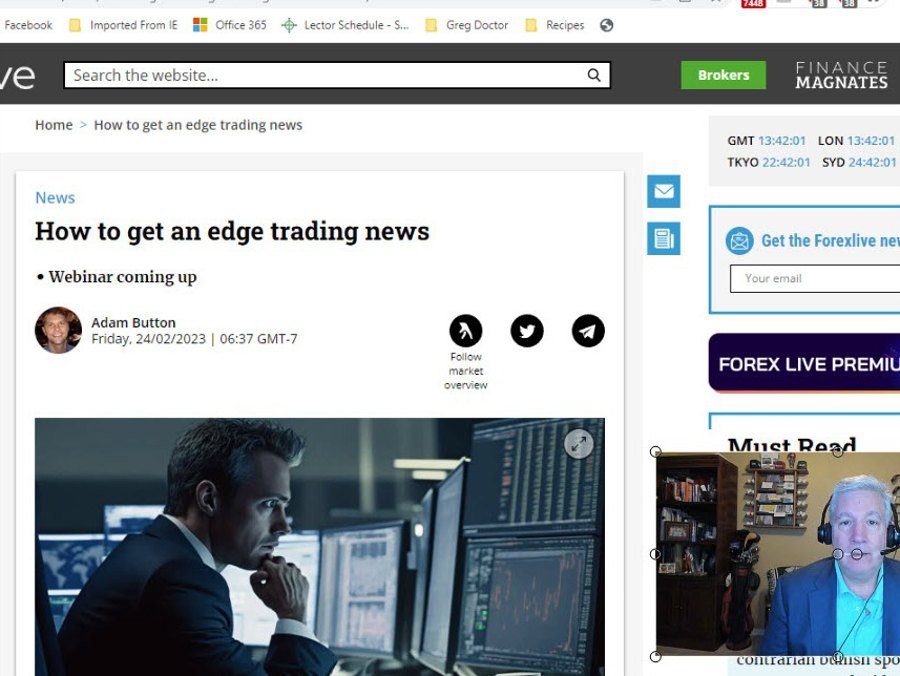Open the Adam Button author name link
900x676 pixels.
133,322
